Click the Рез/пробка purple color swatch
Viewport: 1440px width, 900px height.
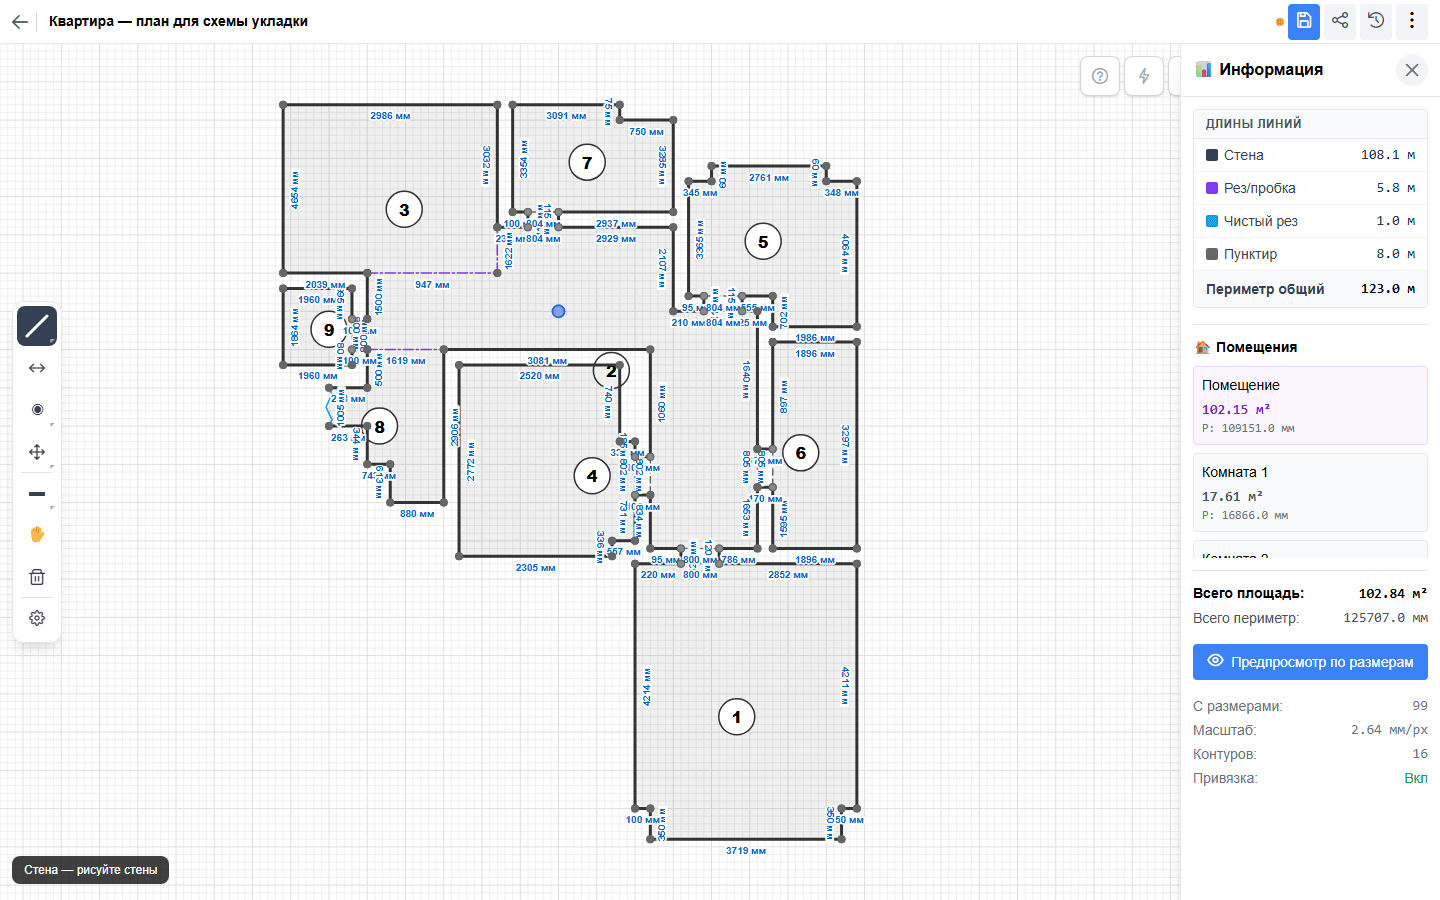(1212, 188)
